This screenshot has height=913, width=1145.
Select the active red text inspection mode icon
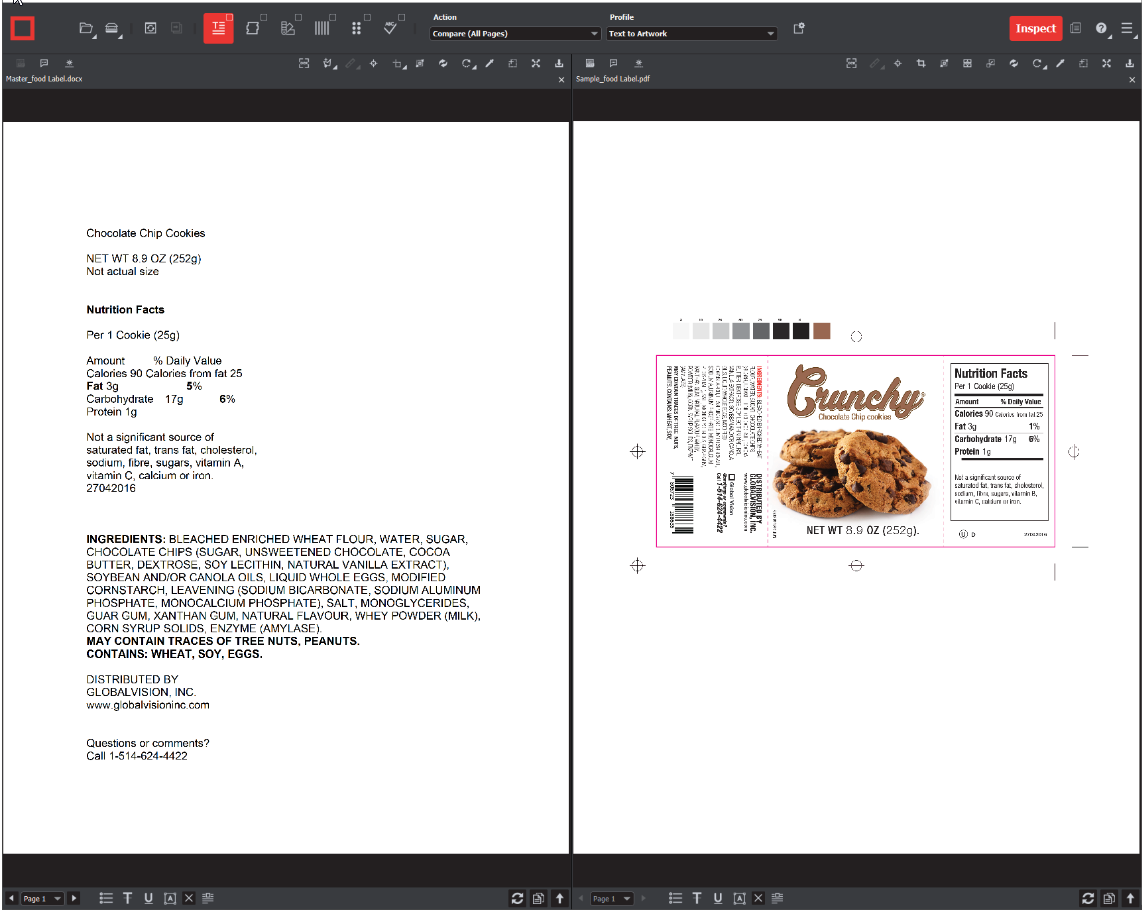click(x=218, y=28)
